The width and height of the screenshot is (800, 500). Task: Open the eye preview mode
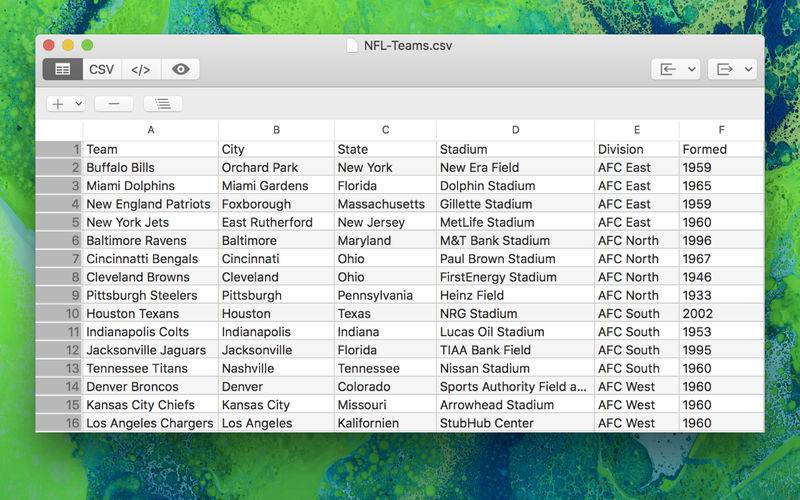click(x=181, y=69)
